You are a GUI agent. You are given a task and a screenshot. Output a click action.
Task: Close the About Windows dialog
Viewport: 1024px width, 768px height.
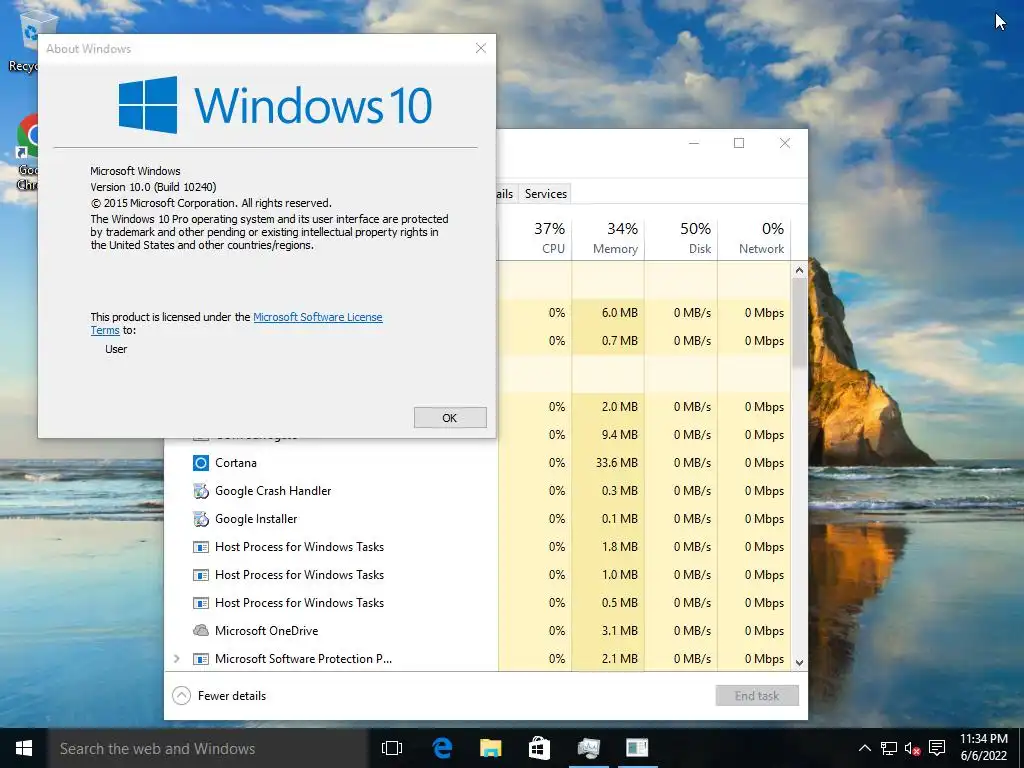[x=481, y=48]
